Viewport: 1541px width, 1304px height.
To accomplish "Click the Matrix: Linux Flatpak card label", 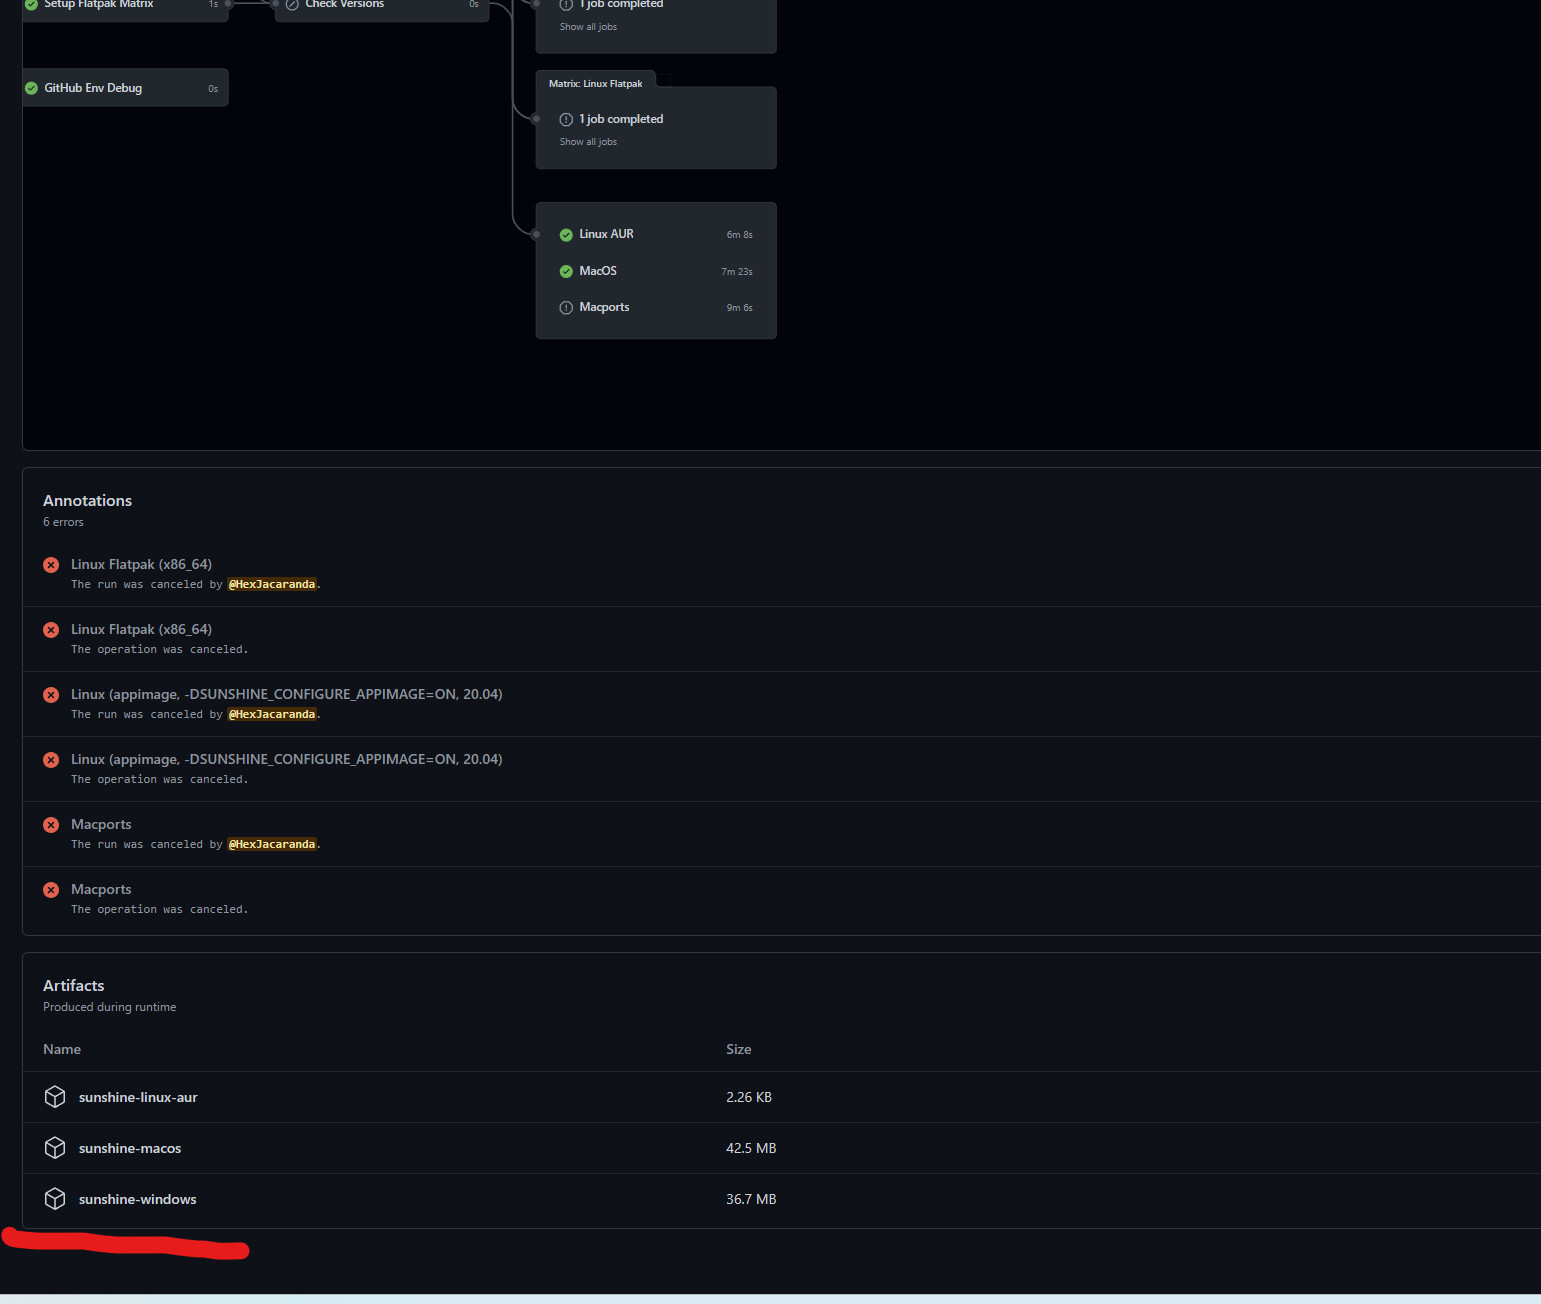I will coord(595,84).
